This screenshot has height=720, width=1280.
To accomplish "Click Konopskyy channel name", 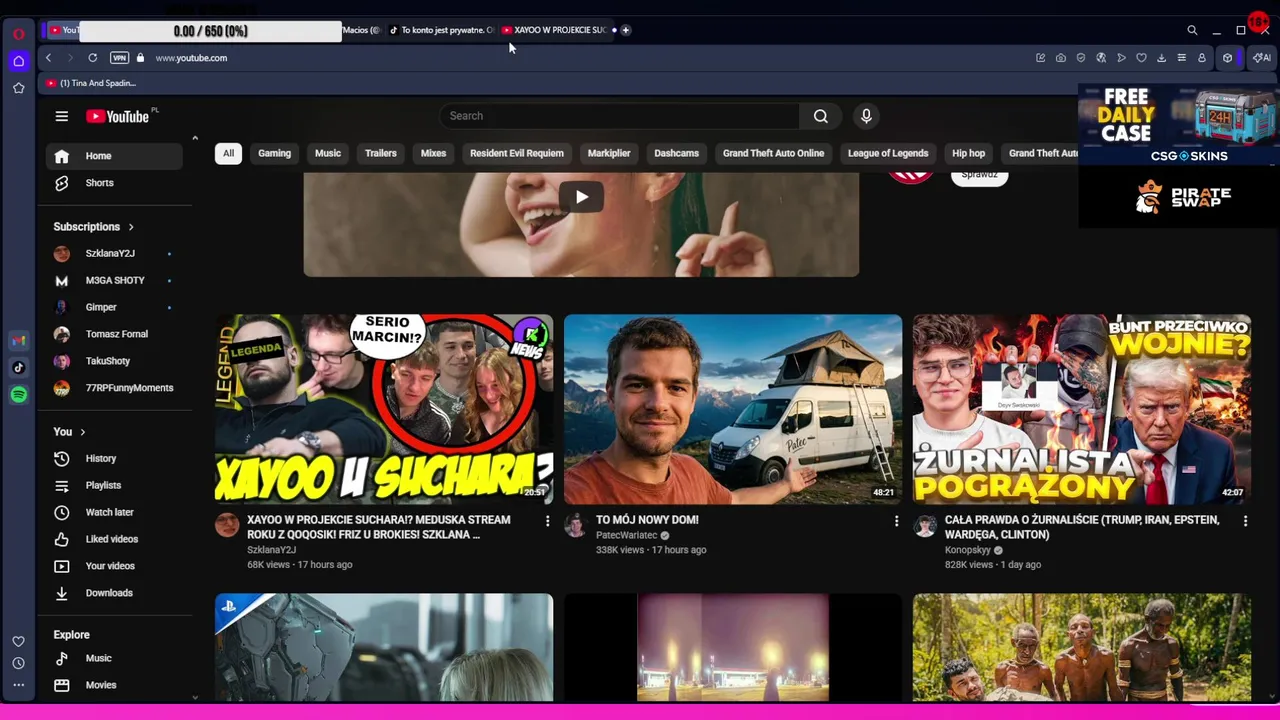I will (967, 550).
